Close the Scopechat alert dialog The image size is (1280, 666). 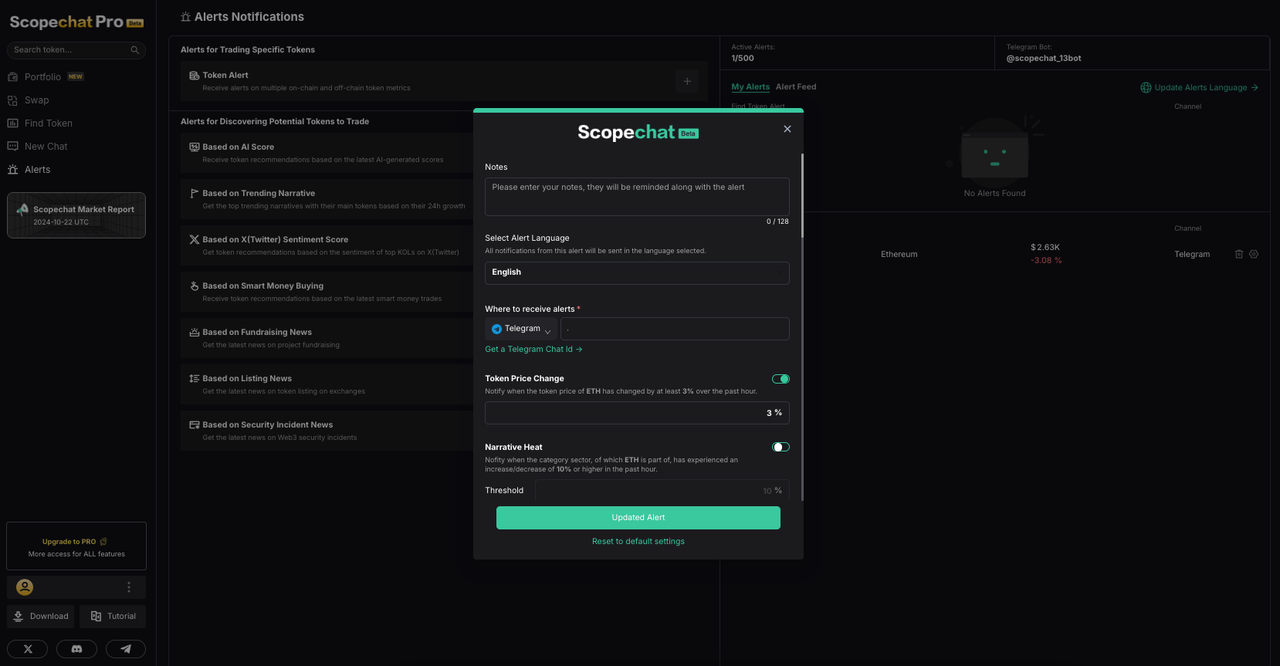[x=787, y=129]
